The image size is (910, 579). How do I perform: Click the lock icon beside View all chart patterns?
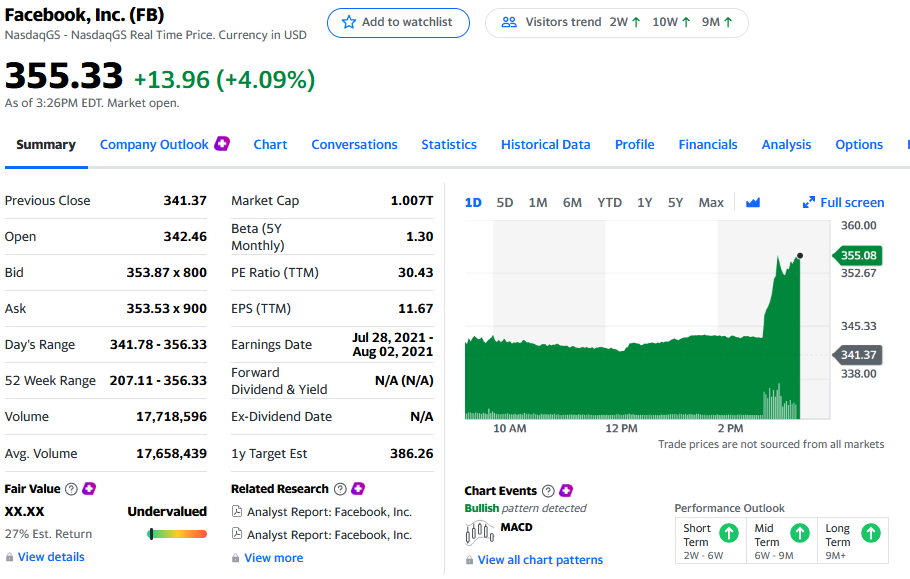tap(469, 560)
